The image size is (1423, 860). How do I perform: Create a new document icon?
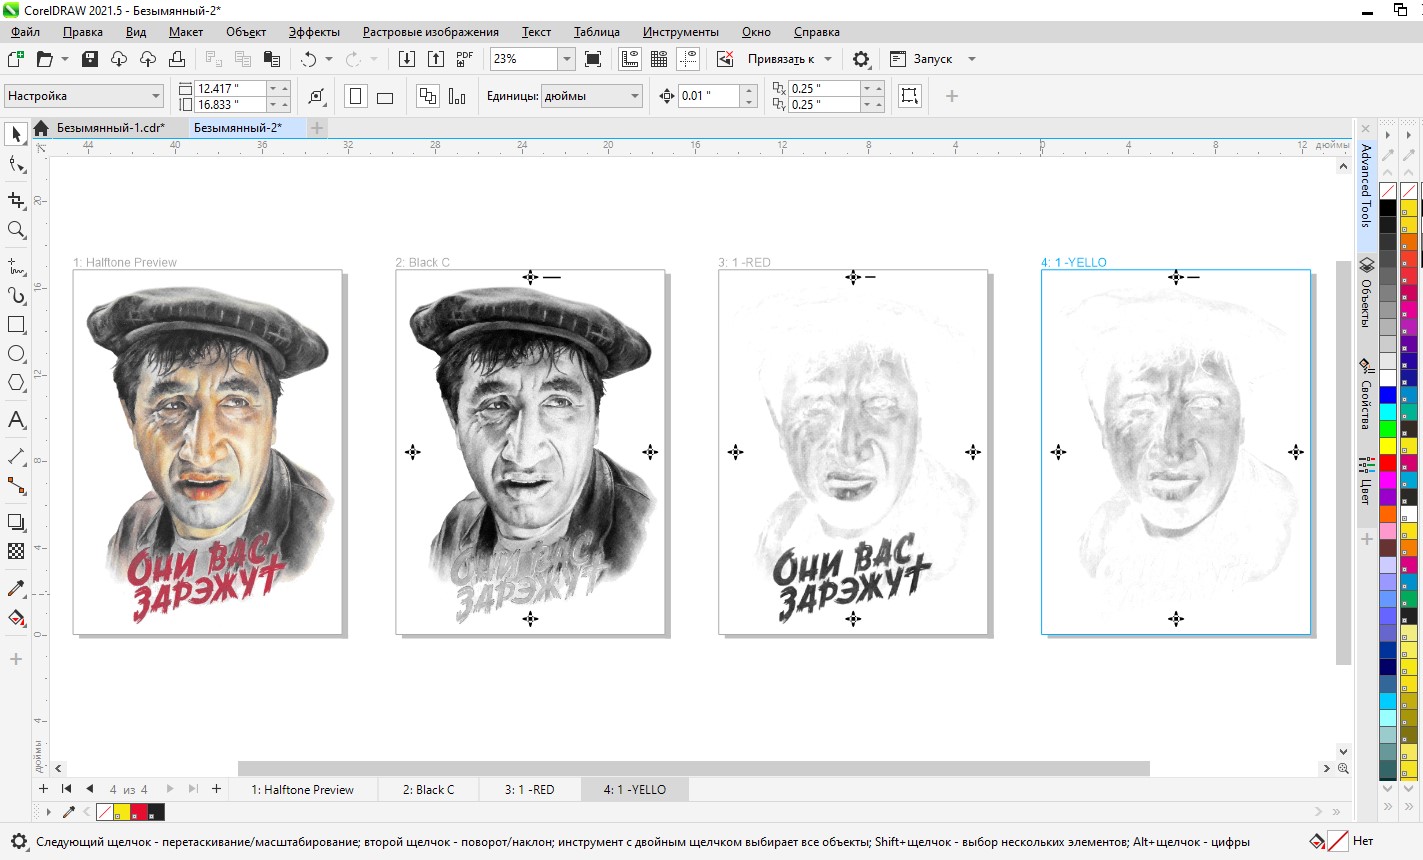pos(15,59)
